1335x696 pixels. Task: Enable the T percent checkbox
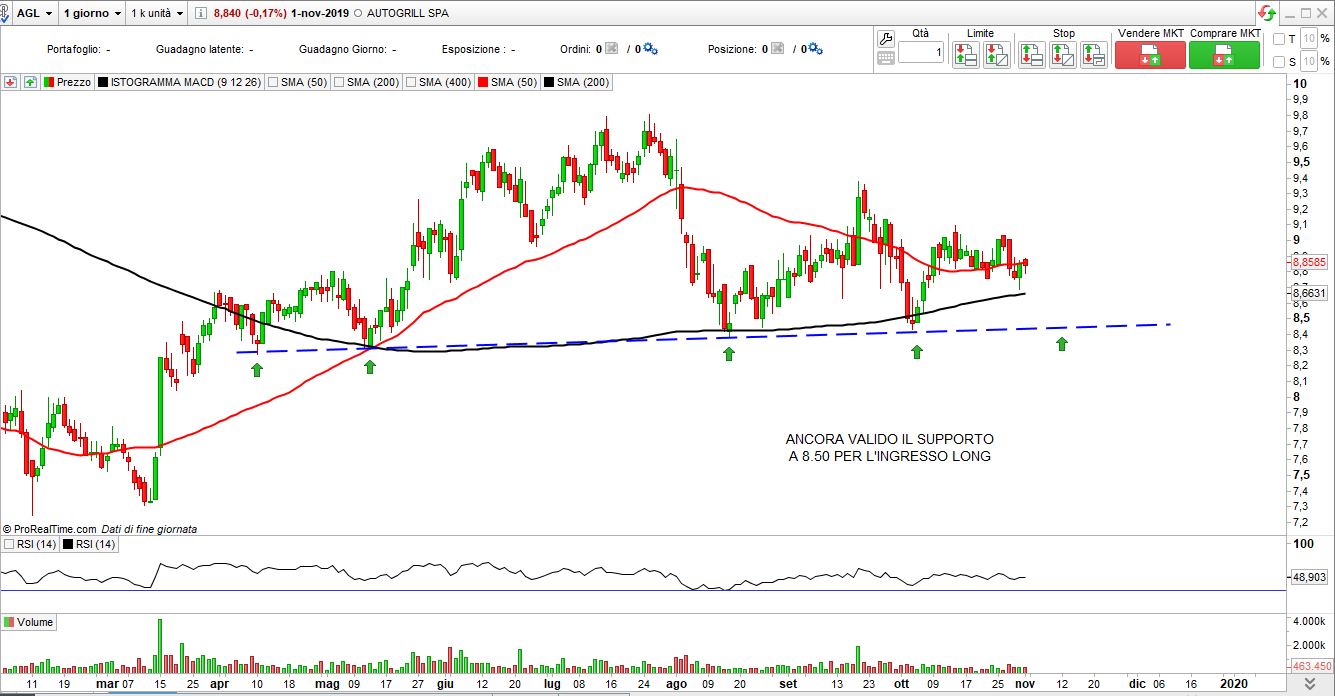coord(1280,39)
